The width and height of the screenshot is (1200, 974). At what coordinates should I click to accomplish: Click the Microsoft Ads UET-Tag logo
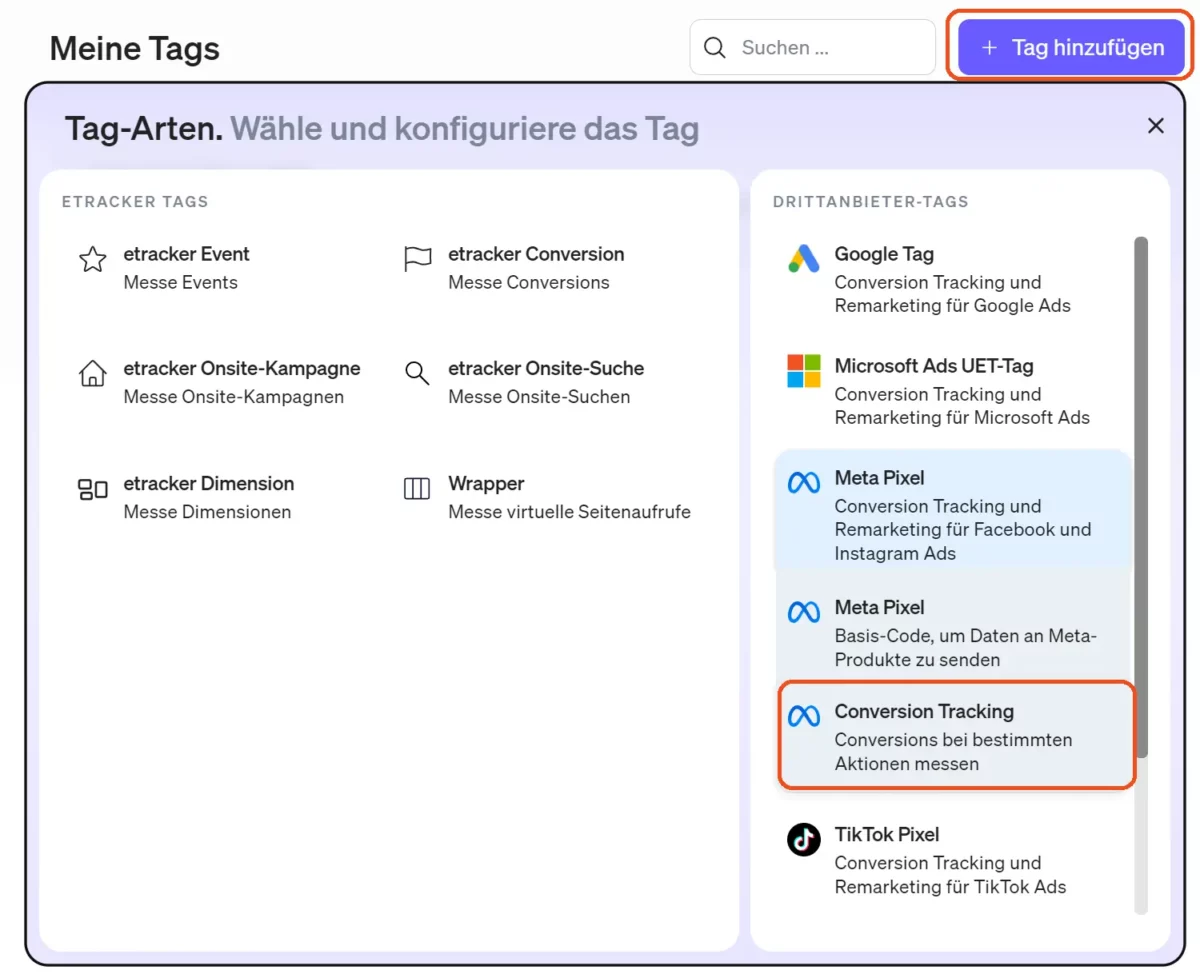(x=803, y=371)
